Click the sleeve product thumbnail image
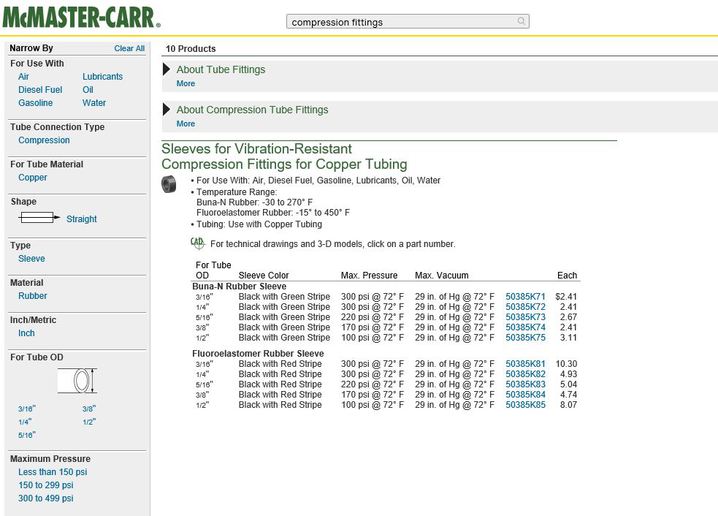This screenshot has width=718, height=516. 169,184
